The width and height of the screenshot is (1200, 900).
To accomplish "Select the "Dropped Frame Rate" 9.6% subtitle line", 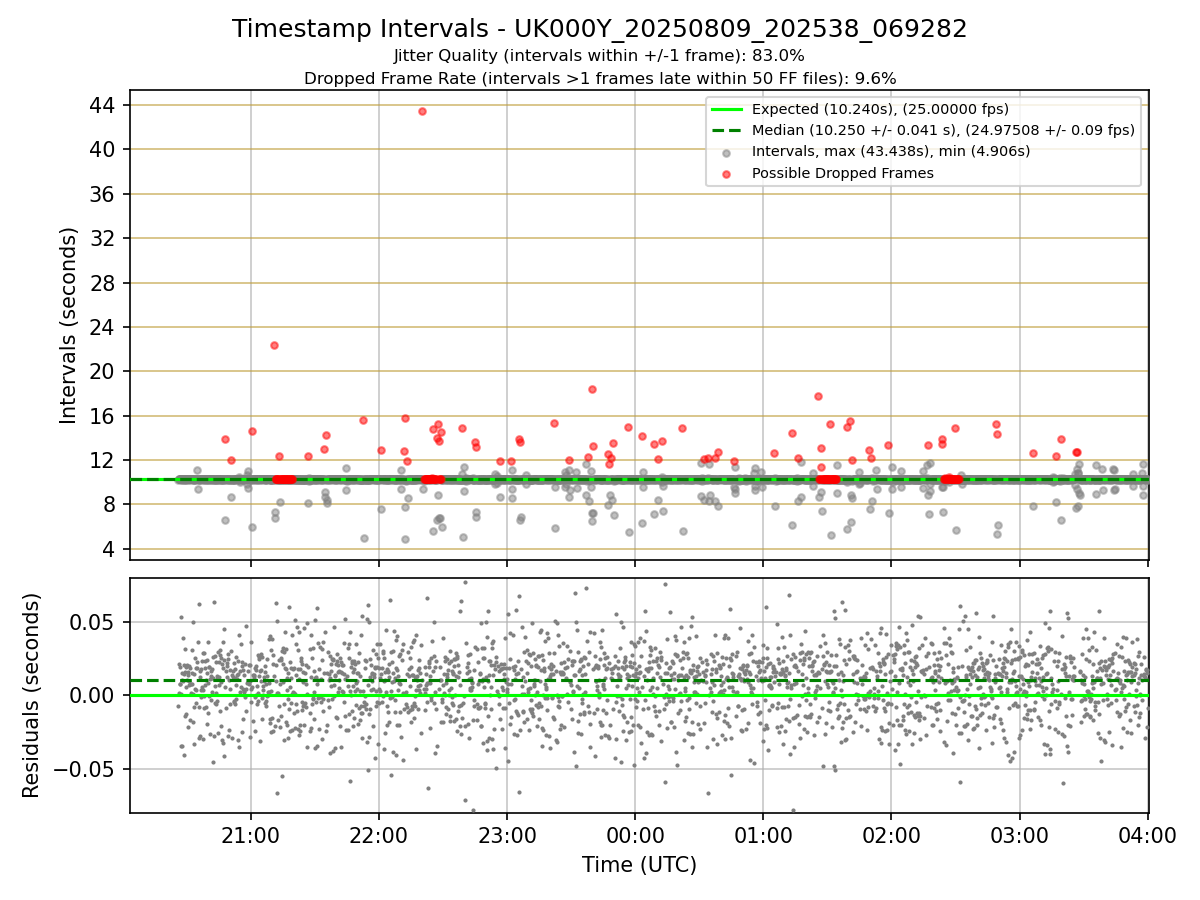I will pos(600,78).
